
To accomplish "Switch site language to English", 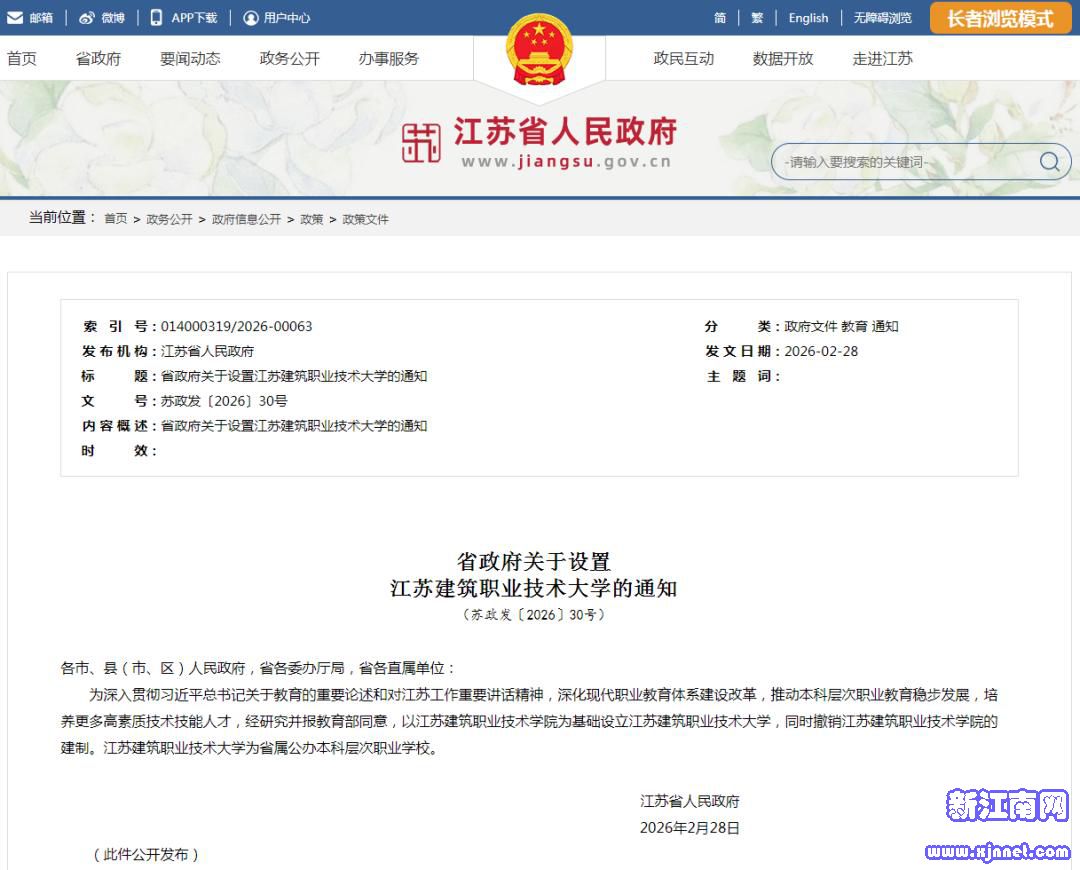I will (x=808, y=17).
